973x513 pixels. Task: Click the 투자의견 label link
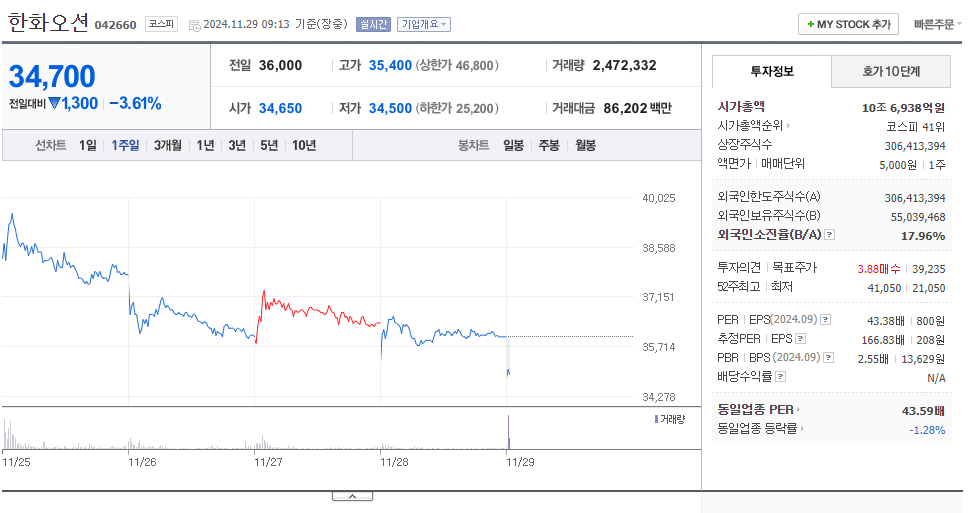coord(739,267)
